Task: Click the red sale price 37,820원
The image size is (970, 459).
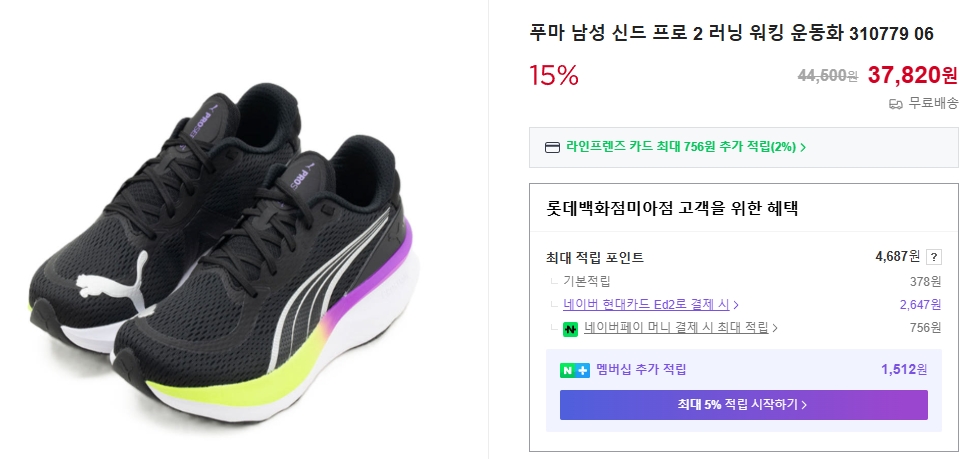Action: pyautogui.click(x=913, y=75)
